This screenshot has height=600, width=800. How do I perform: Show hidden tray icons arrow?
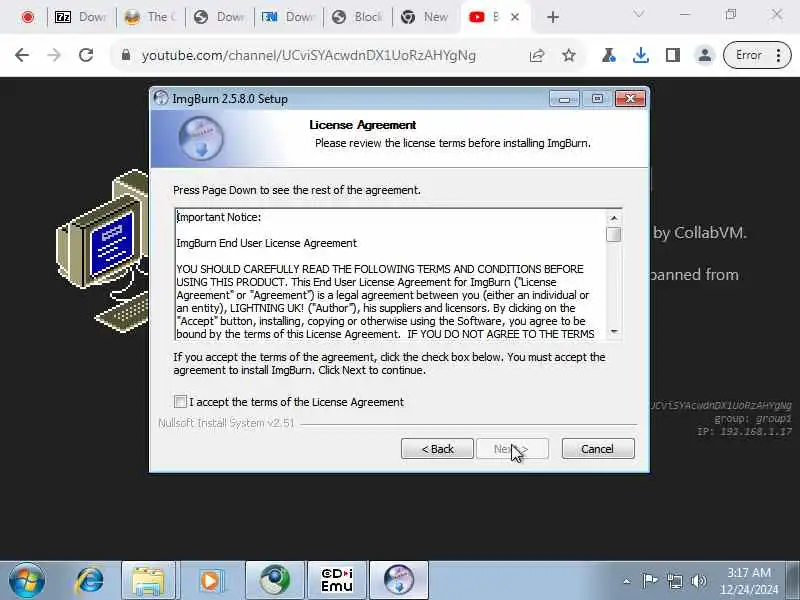pyautogui.click(x=627, y=581)
